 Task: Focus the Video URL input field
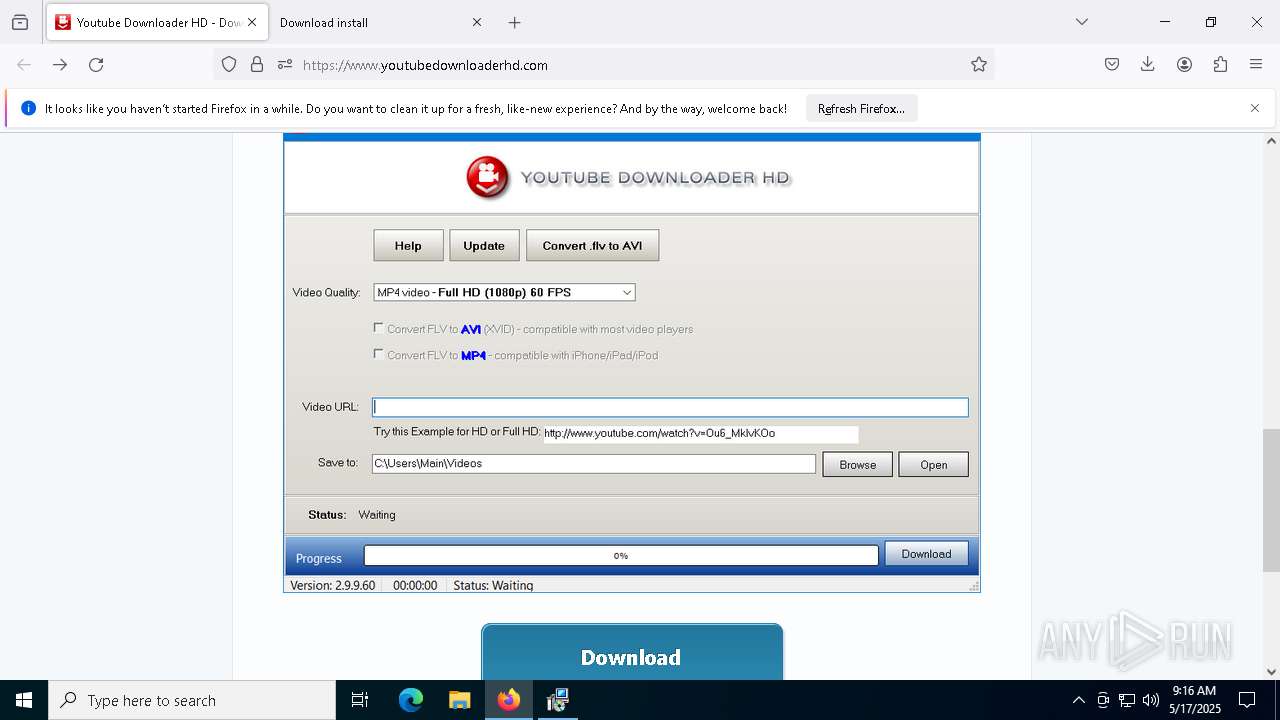pyautogui.click(x=670, y=407)
